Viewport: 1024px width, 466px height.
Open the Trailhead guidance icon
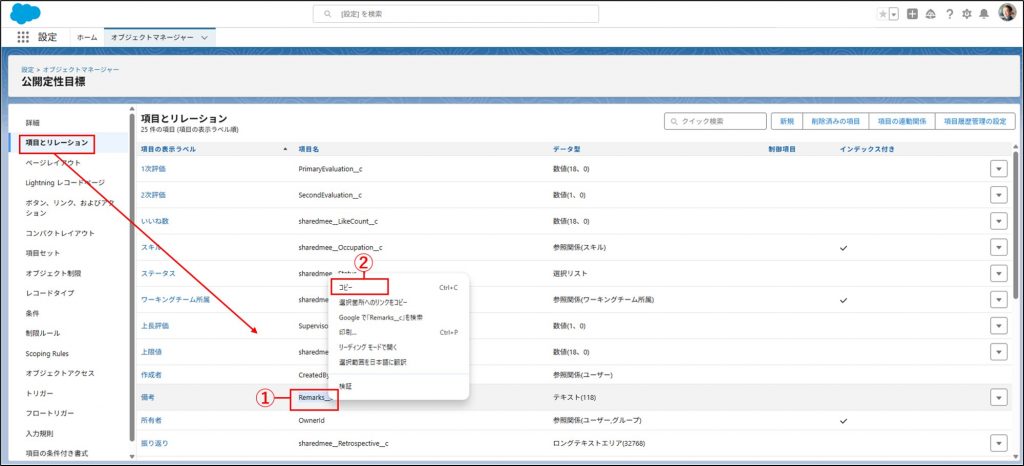pyautogui.click(x=930, y=14)
